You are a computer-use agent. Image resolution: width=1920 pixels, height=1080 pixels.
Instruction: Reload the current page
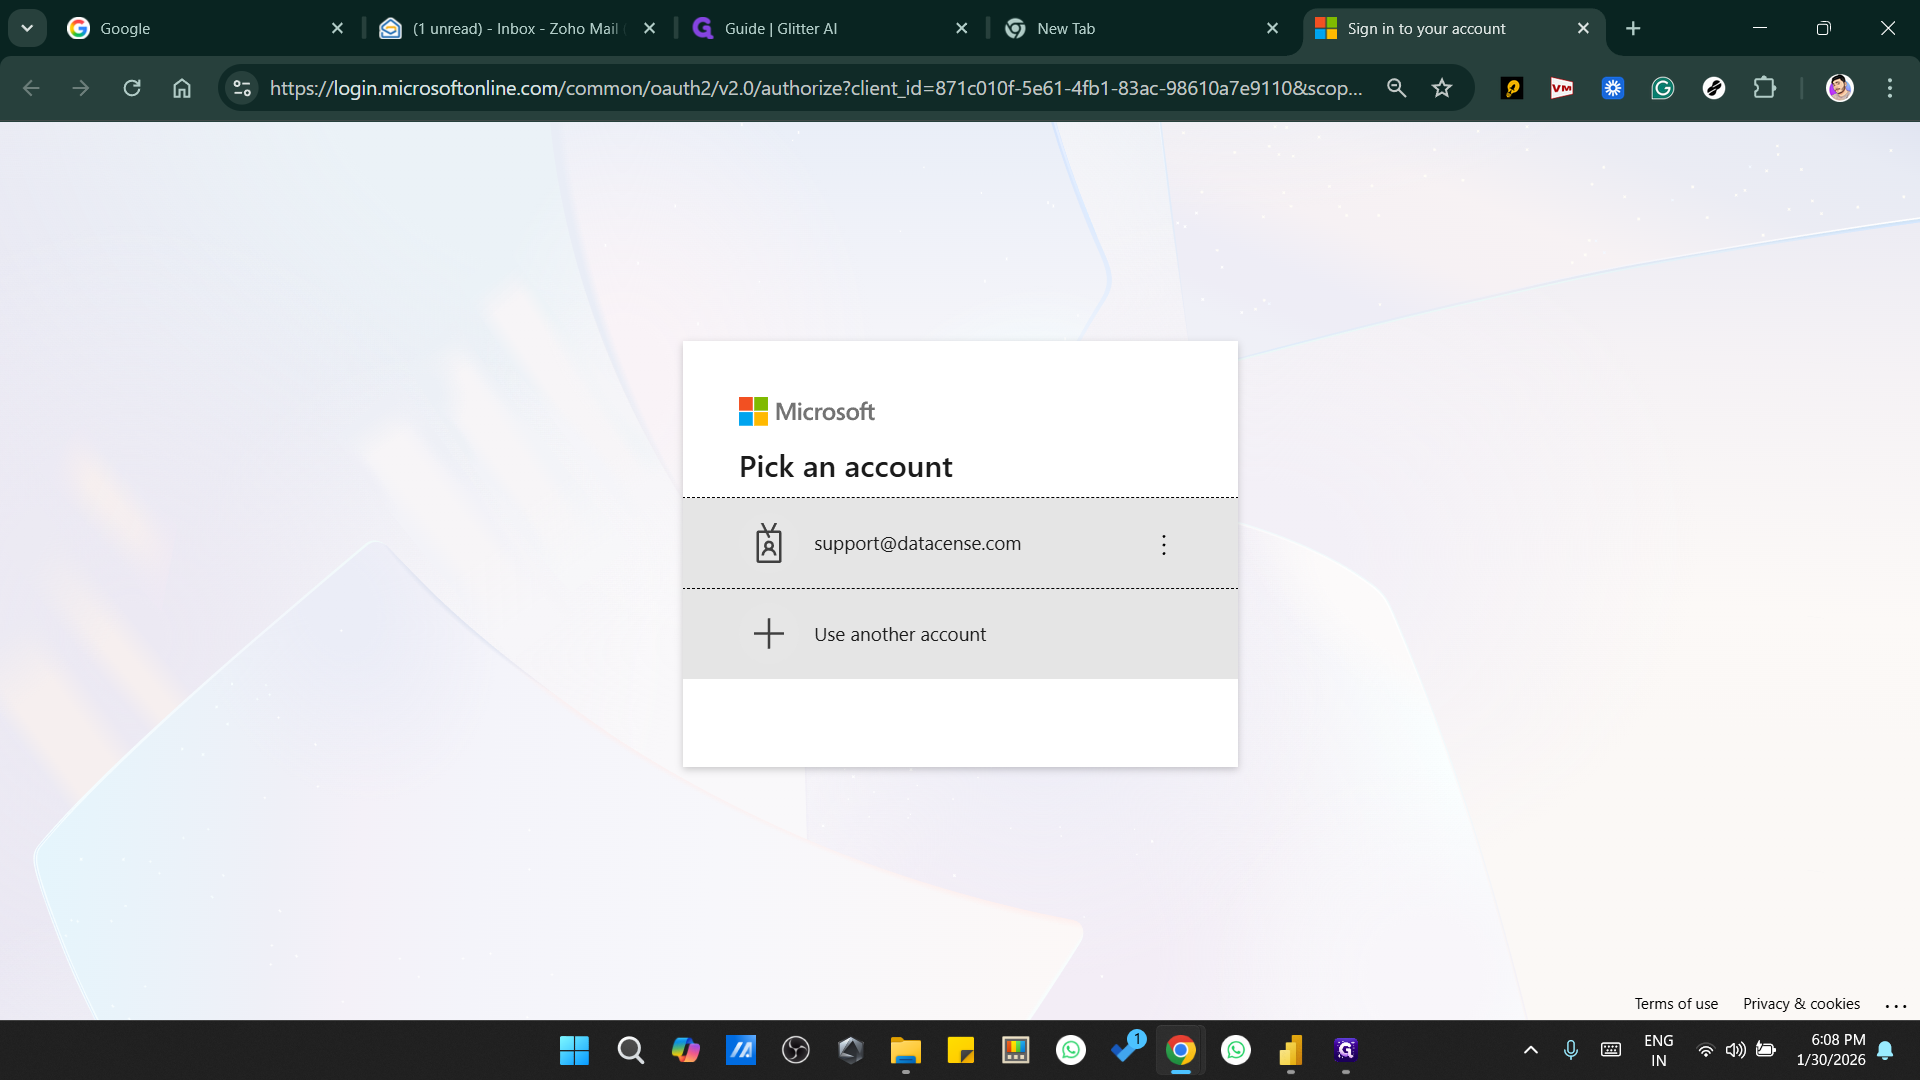(x=131, y=88)
